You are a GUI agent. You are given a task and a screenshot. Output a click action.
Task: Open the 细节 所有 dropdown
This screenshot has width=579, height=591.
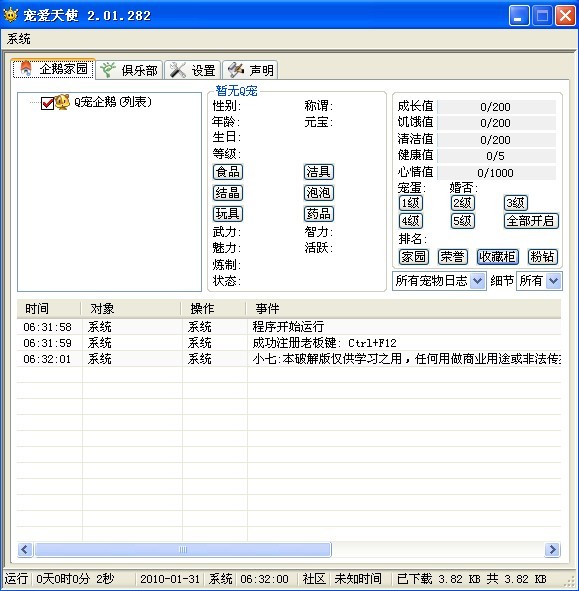click(554, 281)
